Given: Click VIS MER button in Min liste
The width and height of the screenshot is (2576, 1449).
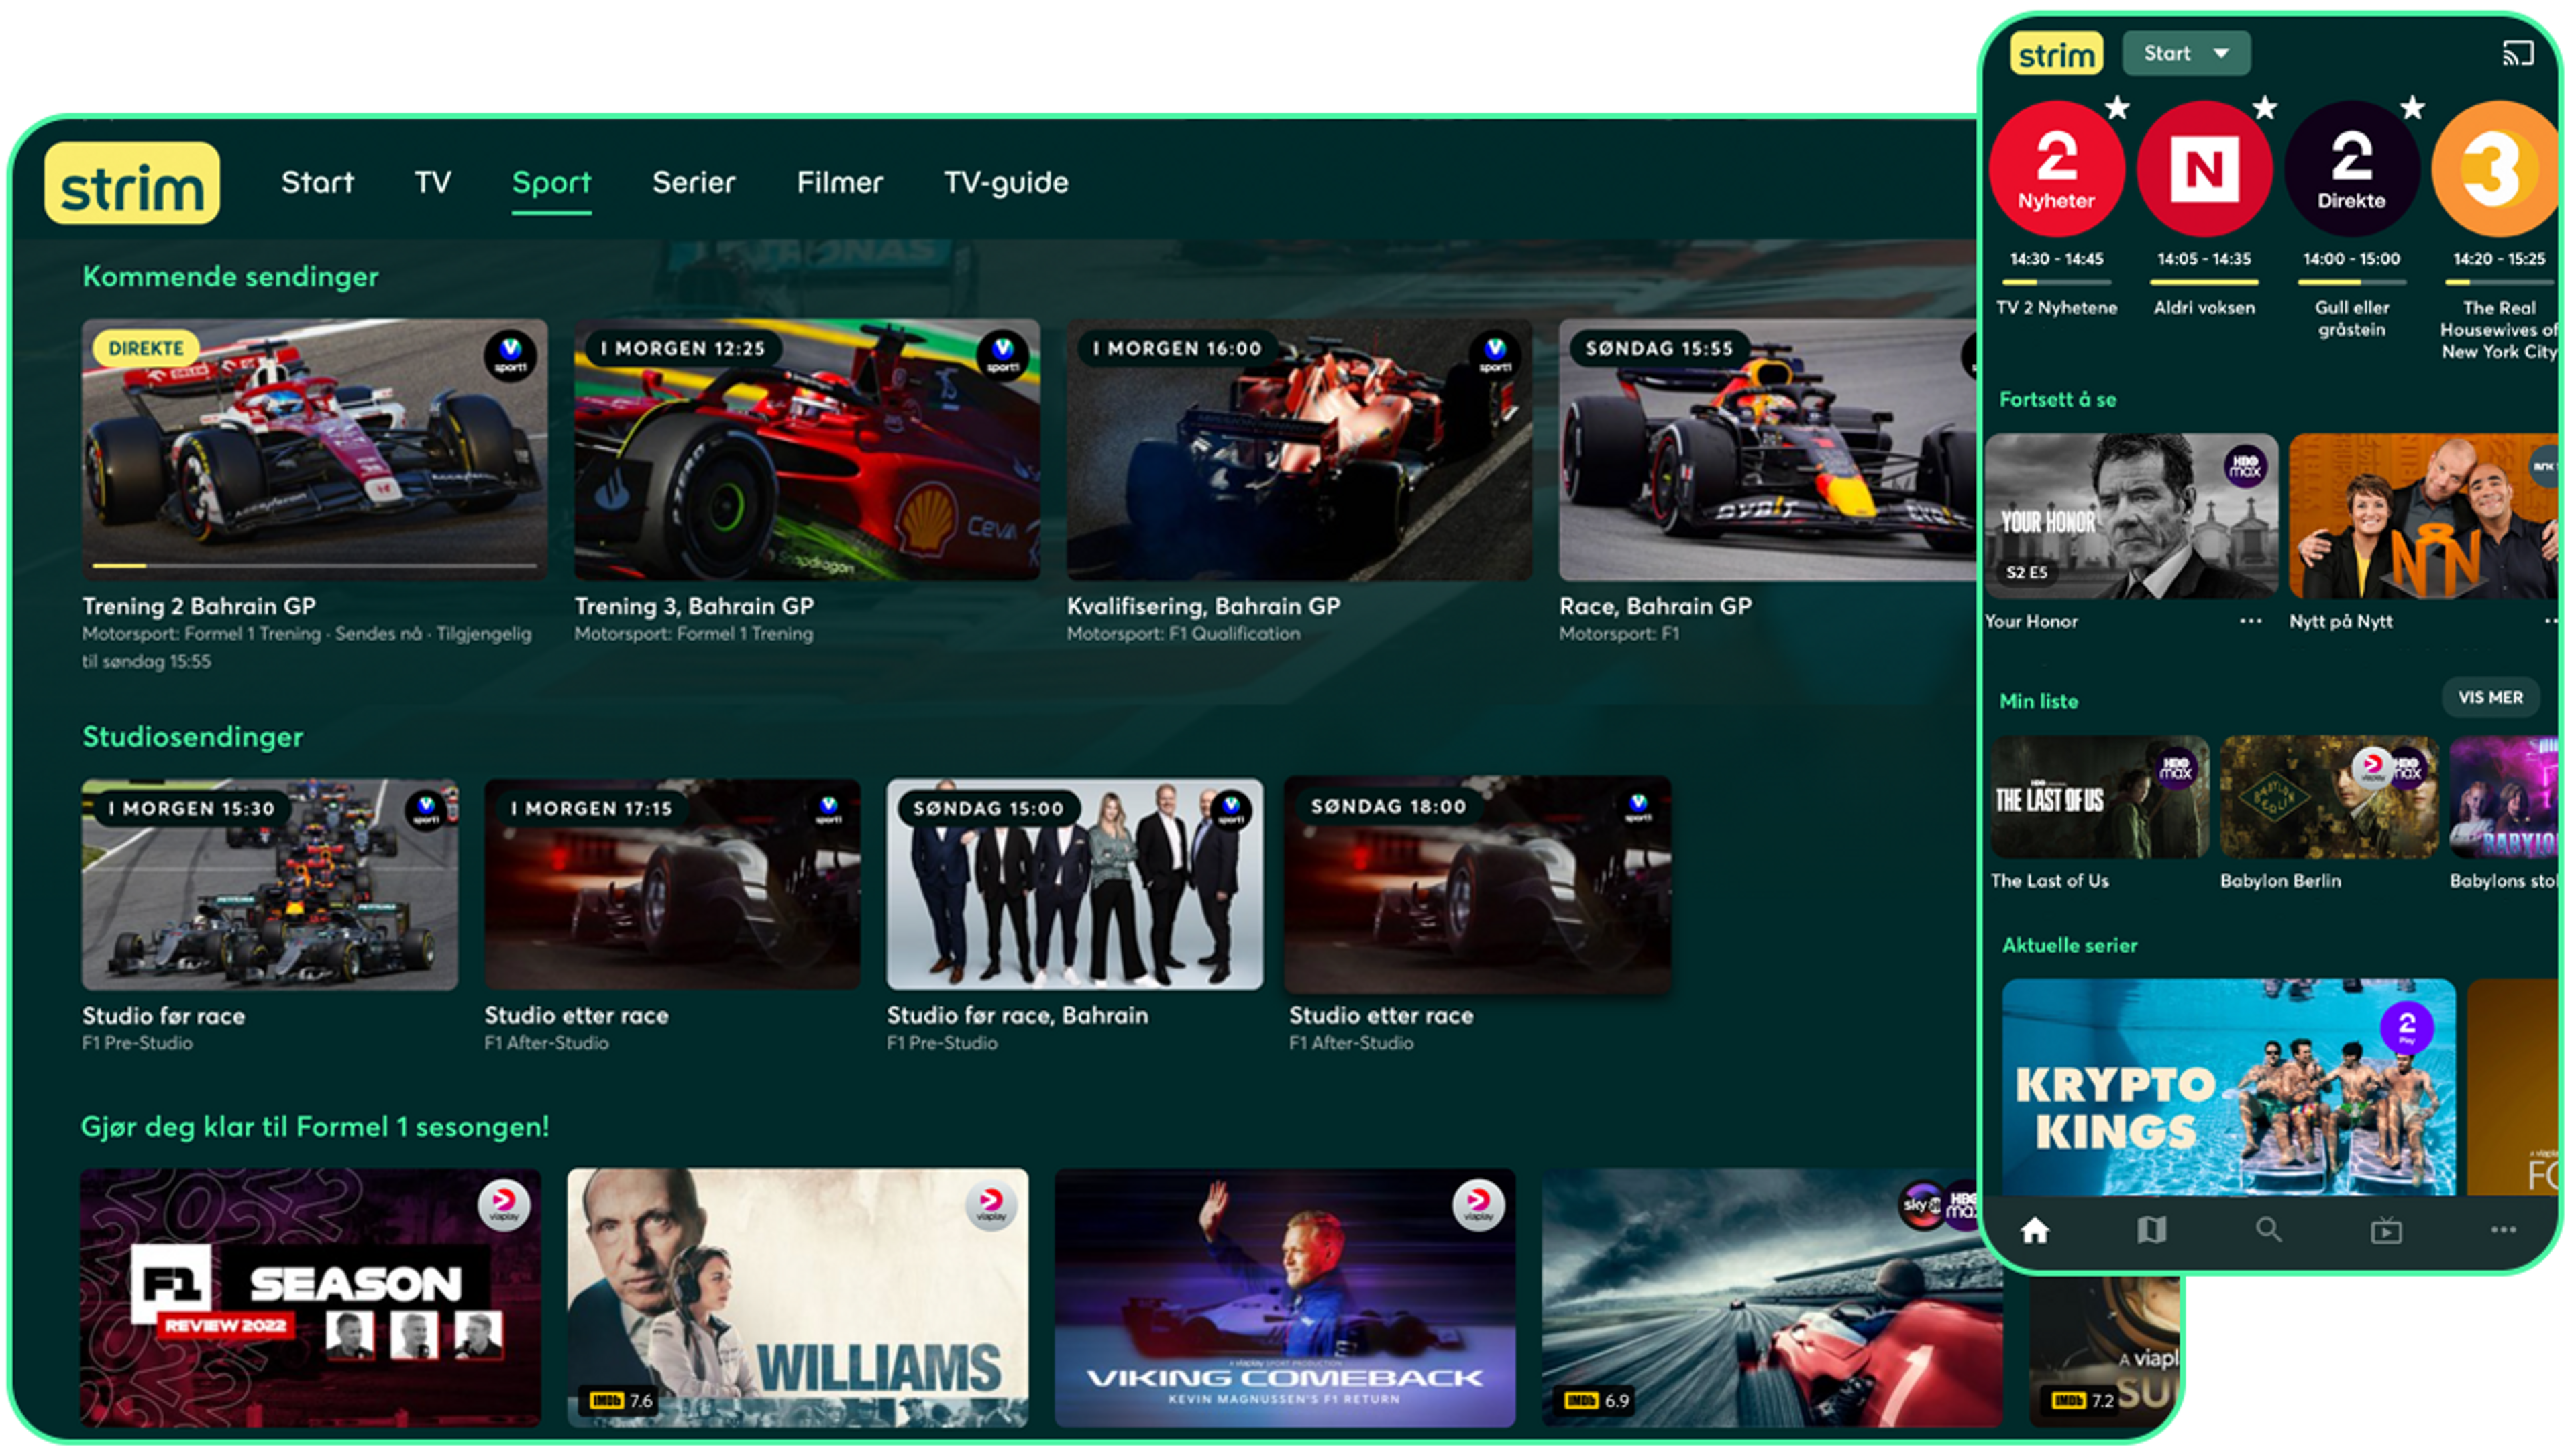Looking at the screenshot, I should coord(2490,697).
